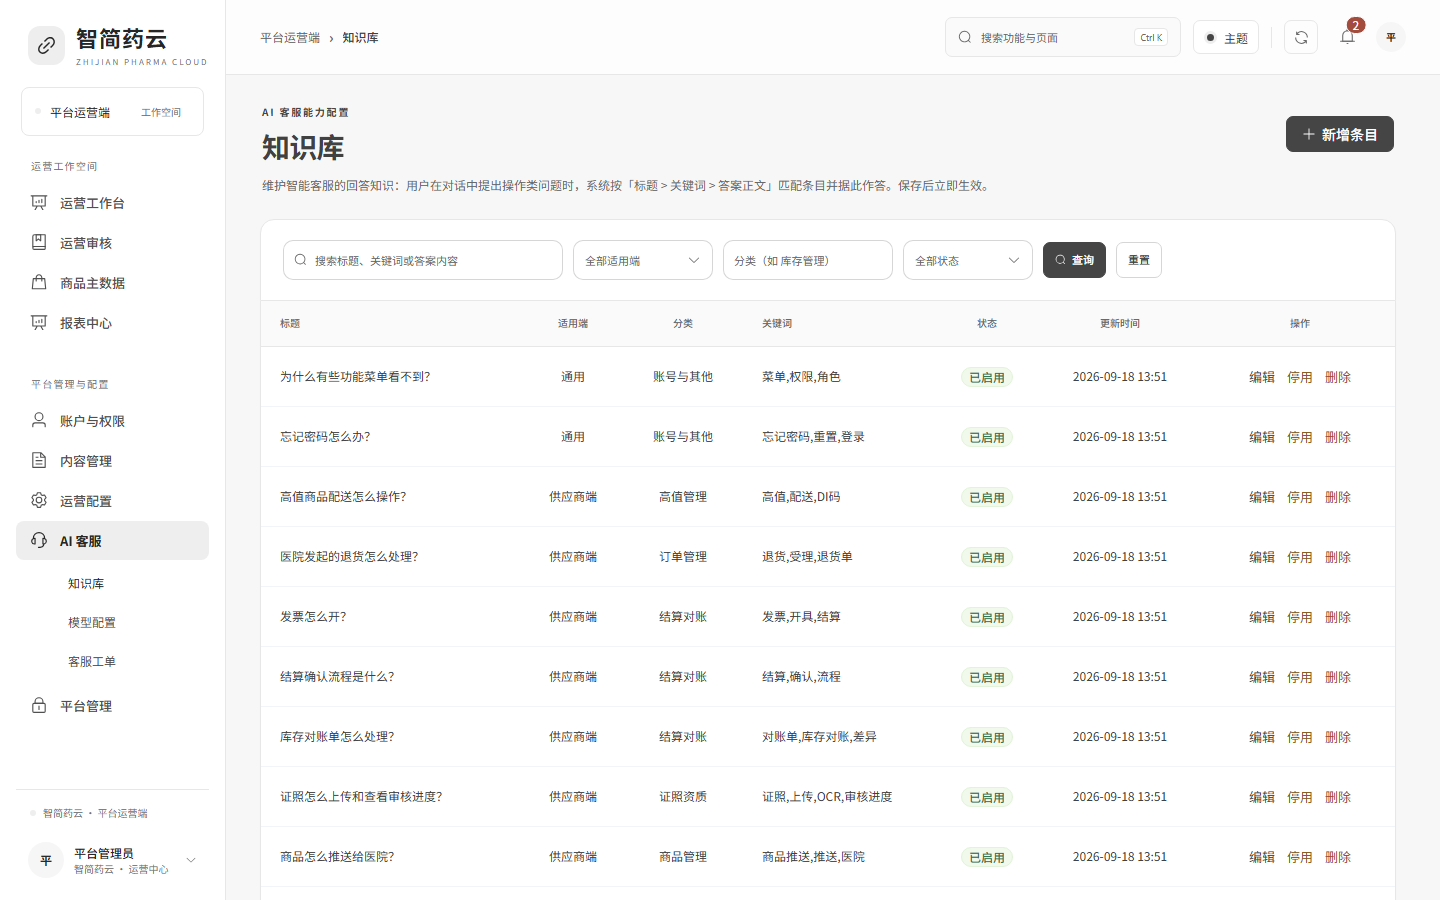Image resolution: width=1440 pixels, height=900 pixels.
Task: Select 客服工单 submenu item
Action: (92, 661)
